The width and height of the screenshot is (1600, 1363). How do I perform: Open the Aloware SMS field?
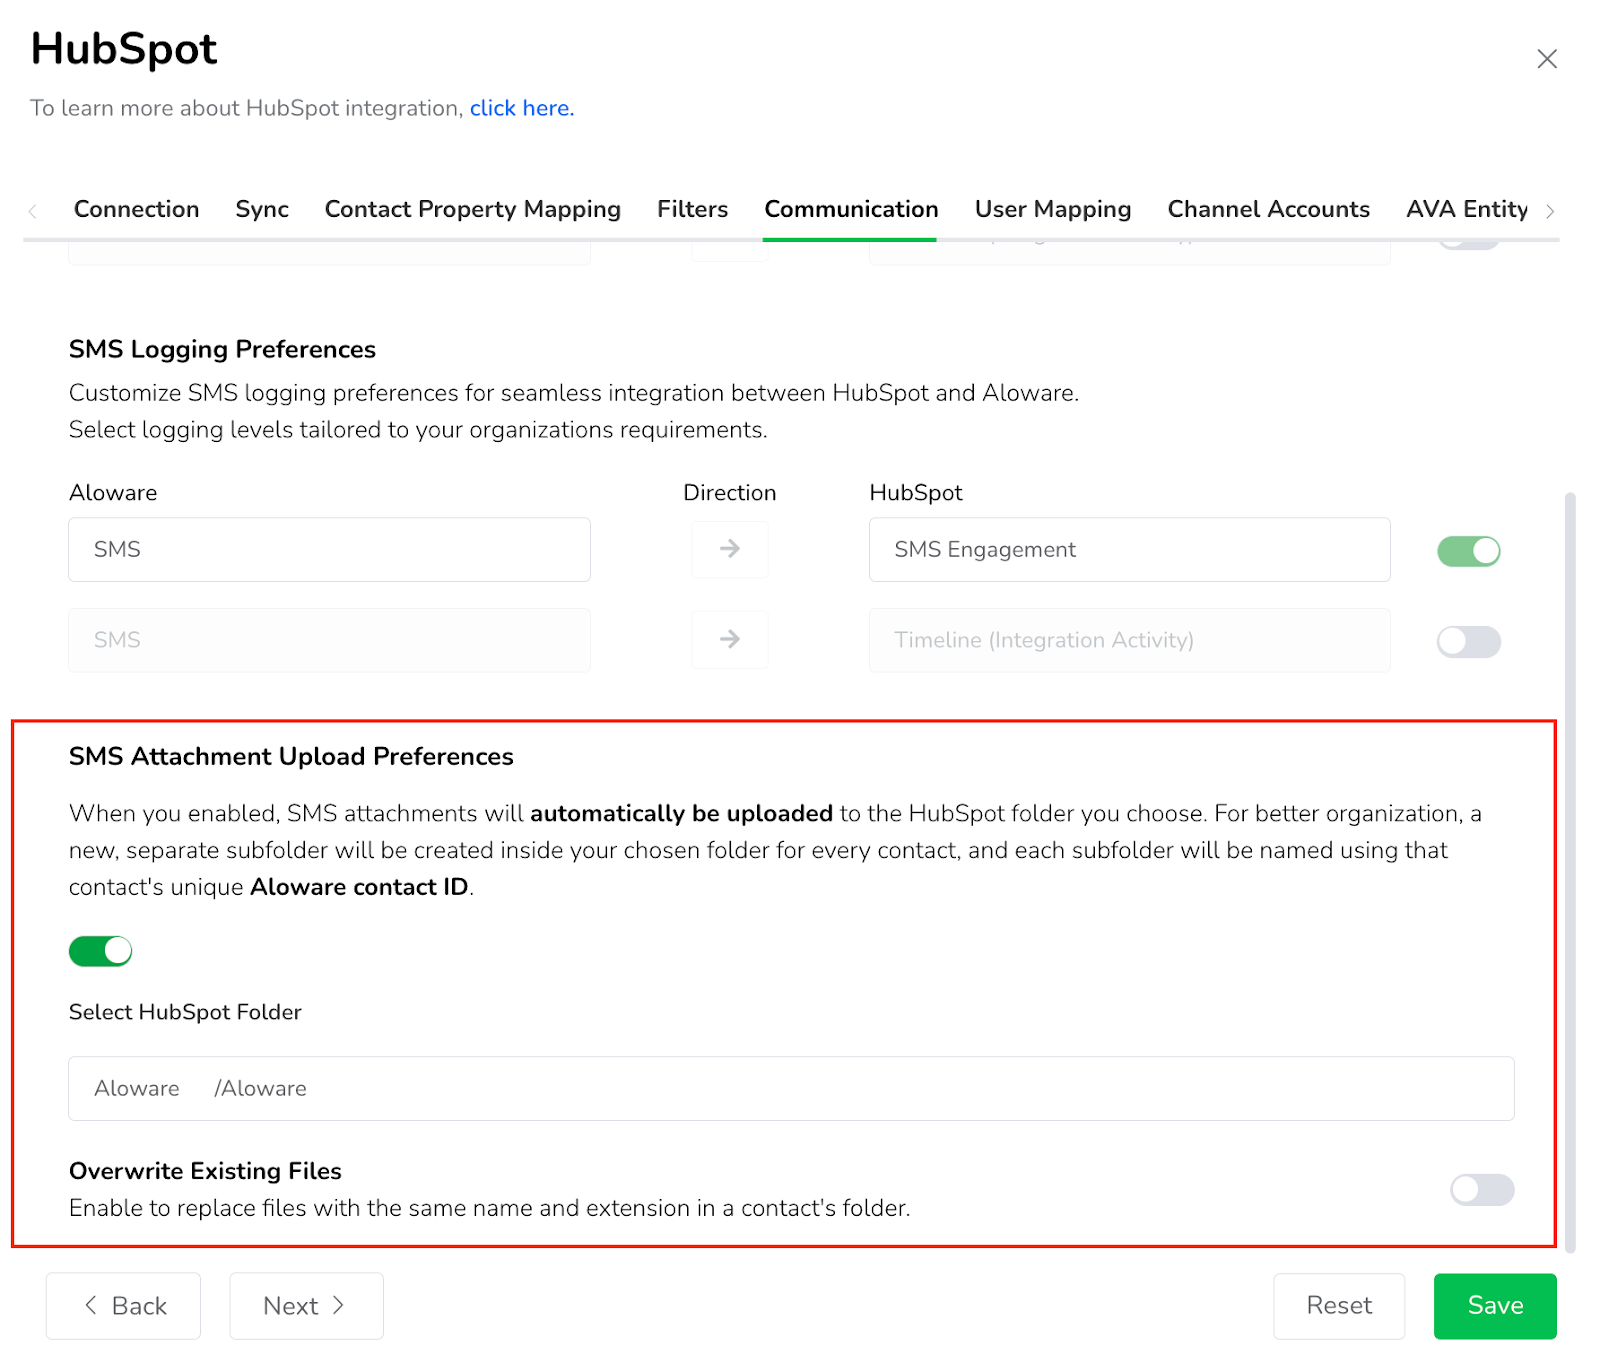pos(329,549)
